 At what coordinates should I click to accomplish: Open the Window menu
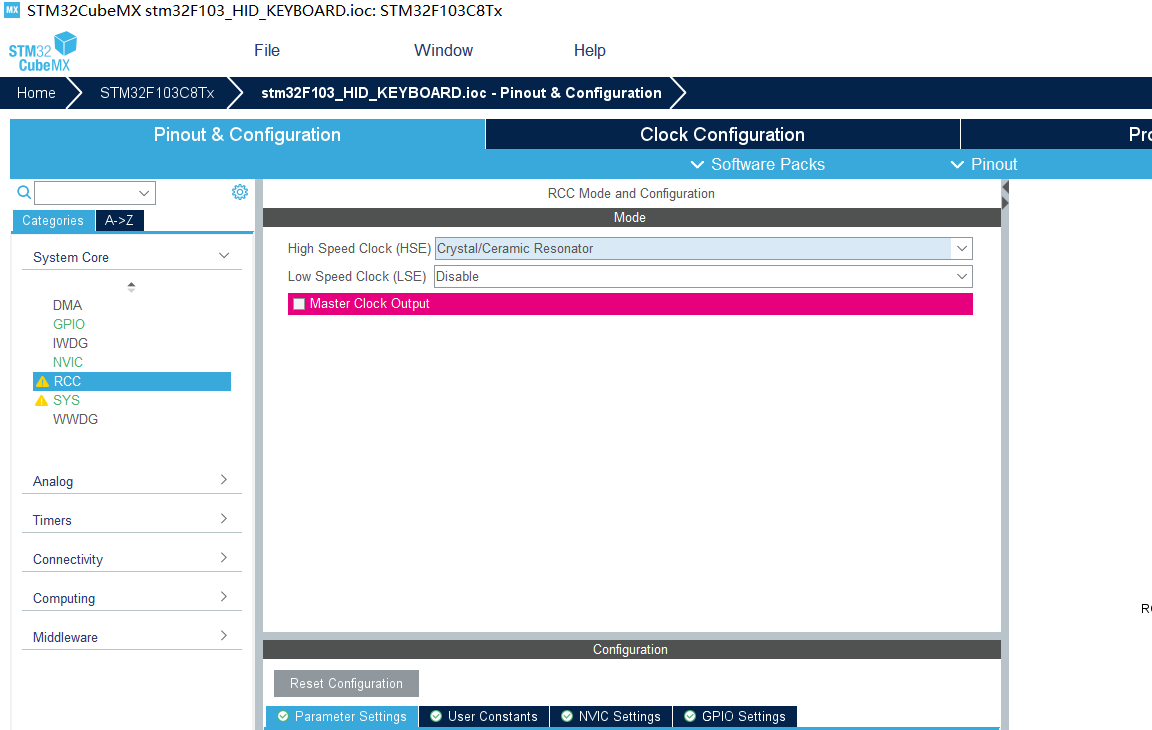(x=443, y=51)
